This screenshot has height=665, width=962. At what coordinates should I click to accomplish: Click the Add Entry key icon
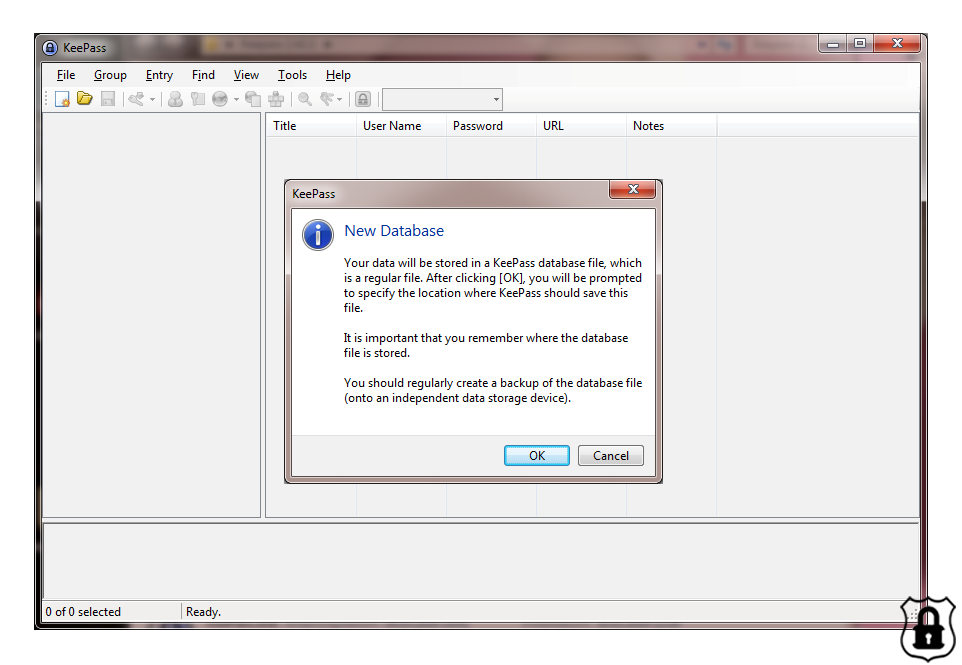136,99
